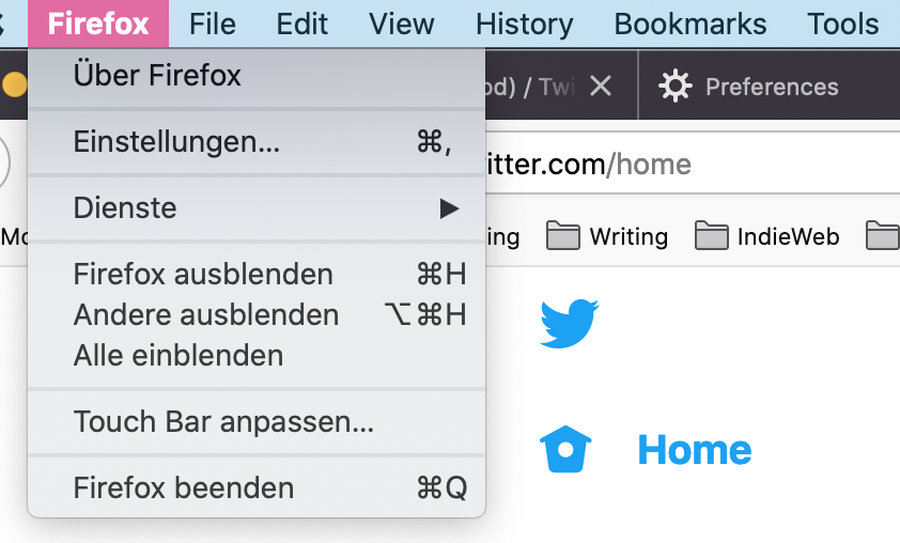Click the Home birdhouse icon
This screenshot has height=543, width=900.
[x=565, y=449]
